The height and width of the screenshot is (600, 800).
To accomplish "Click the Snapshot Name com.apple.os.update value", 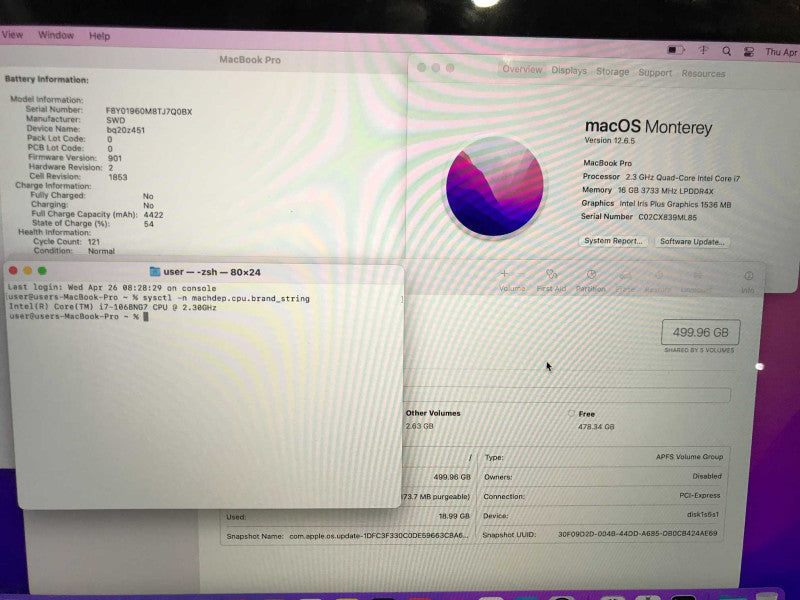I will (378, 536).
